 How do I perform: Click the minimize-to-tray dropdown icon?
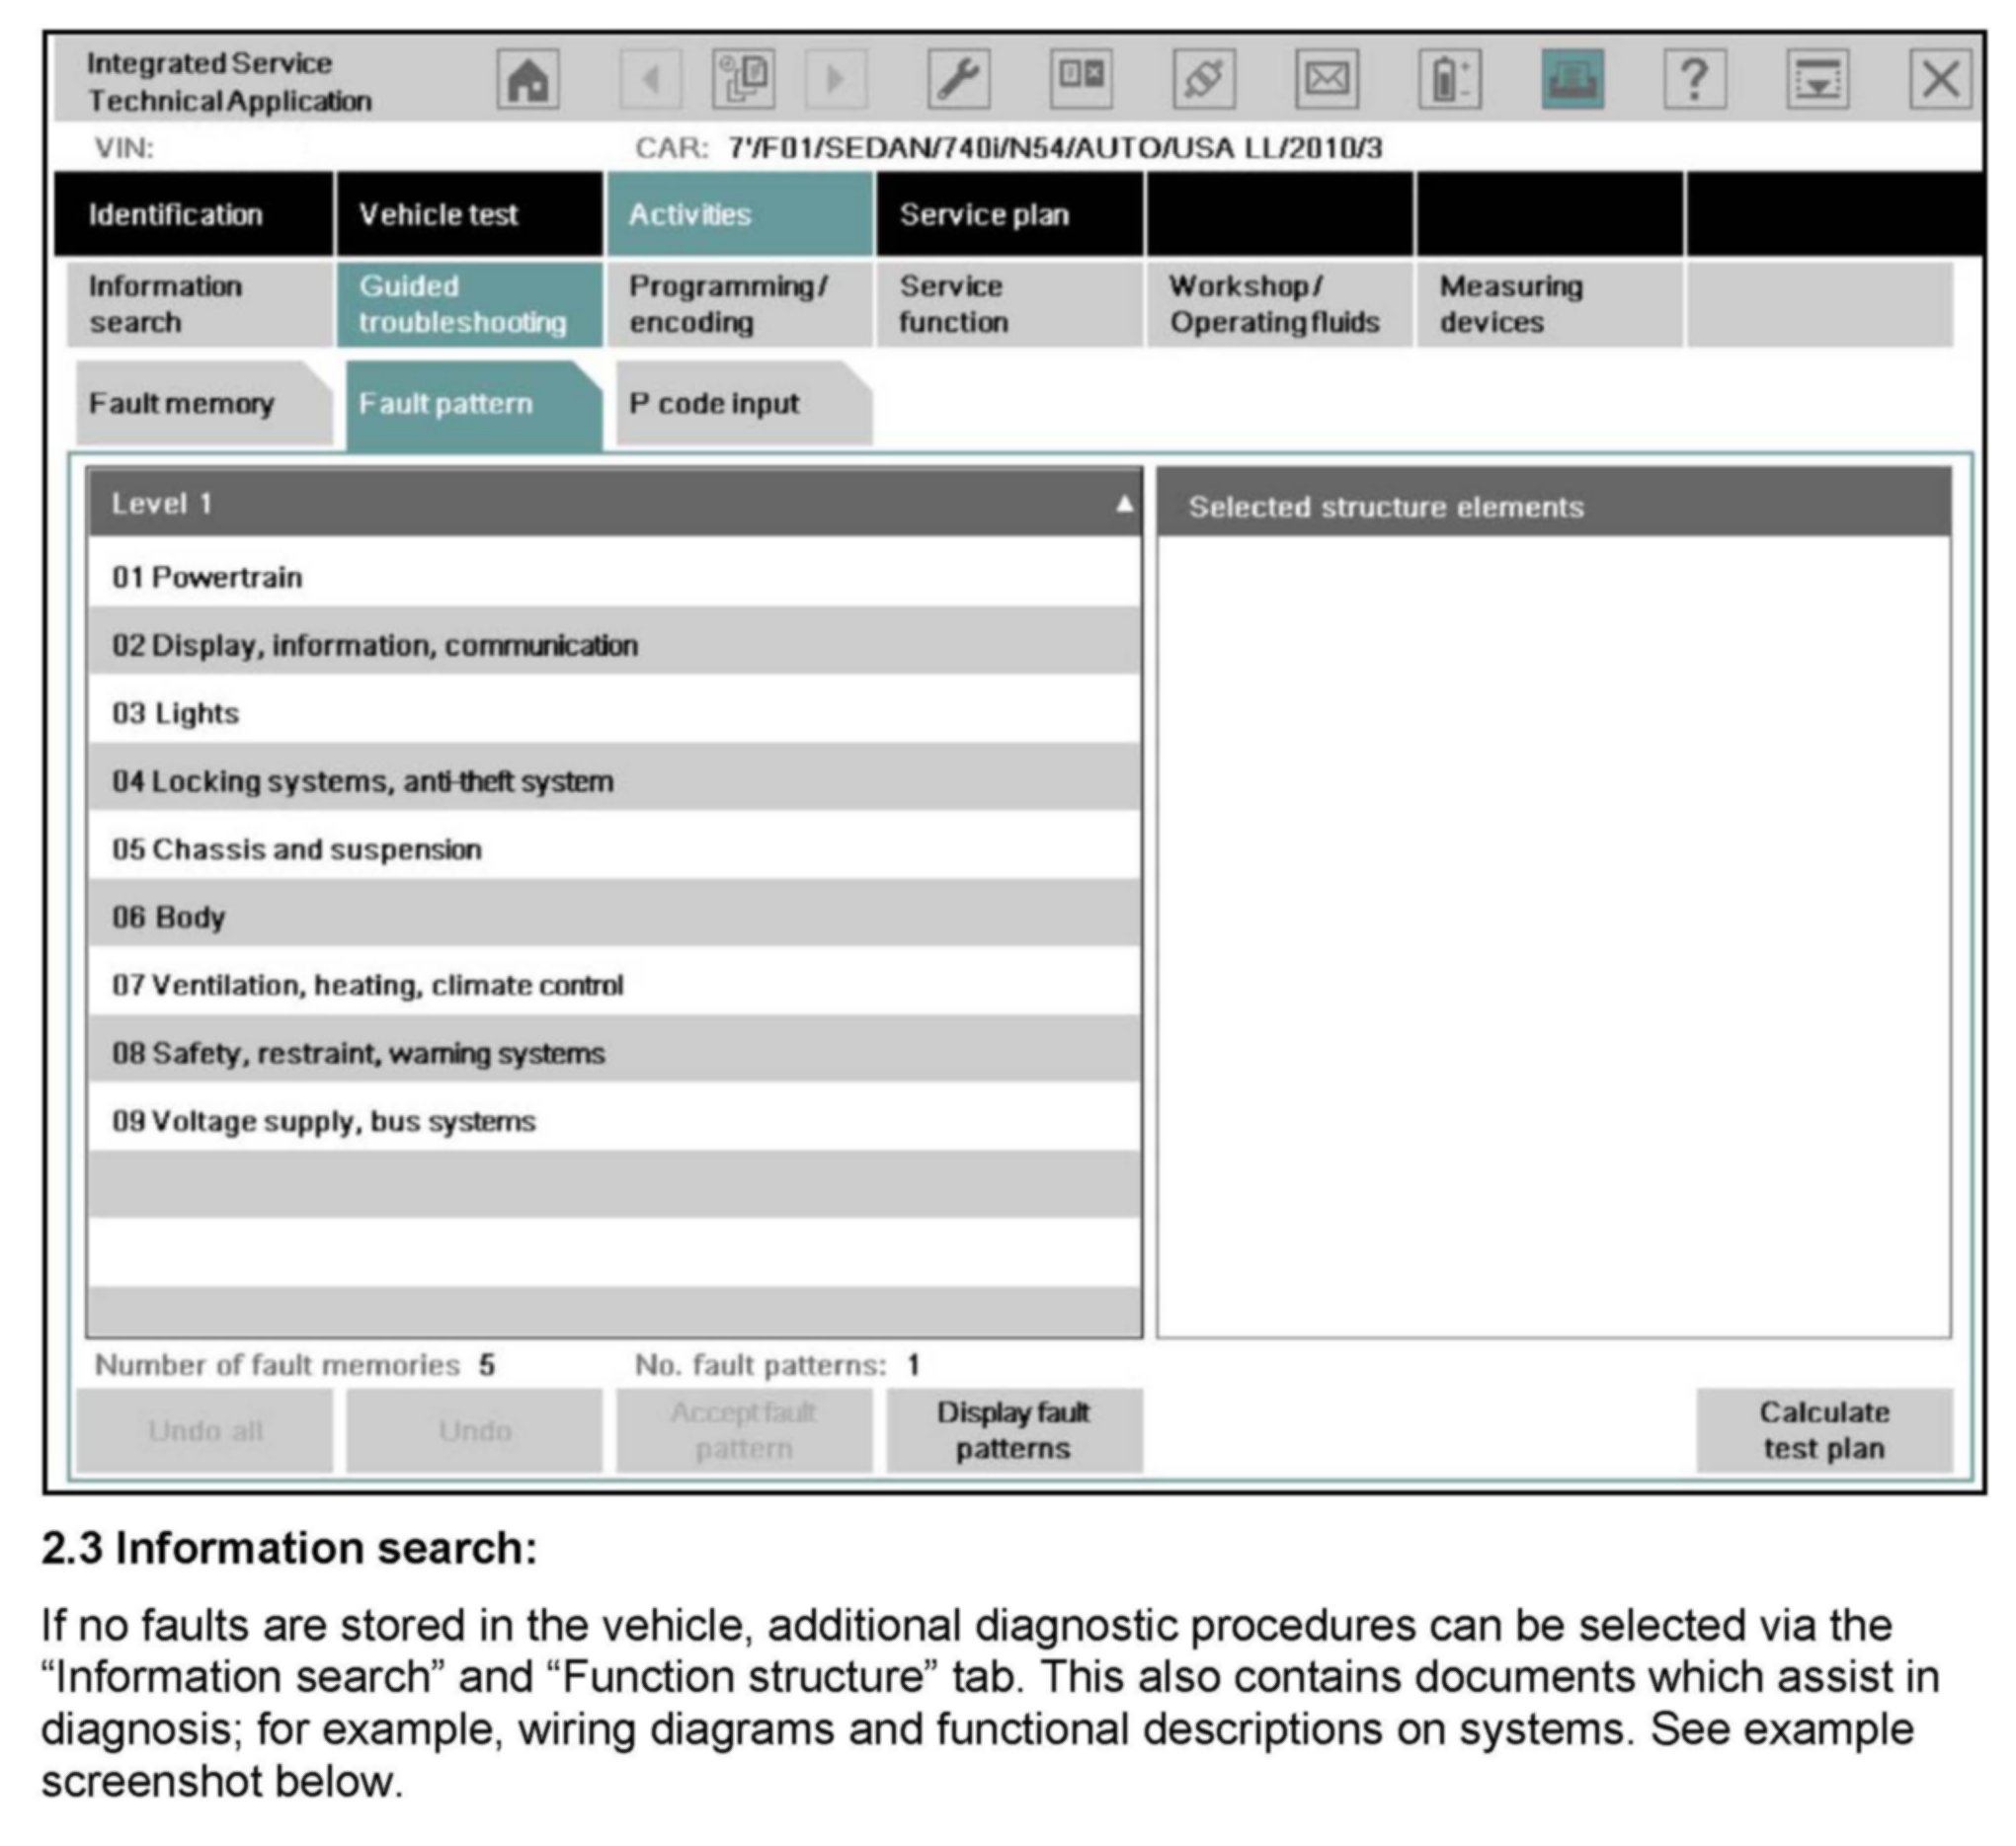click(1817, 78)
